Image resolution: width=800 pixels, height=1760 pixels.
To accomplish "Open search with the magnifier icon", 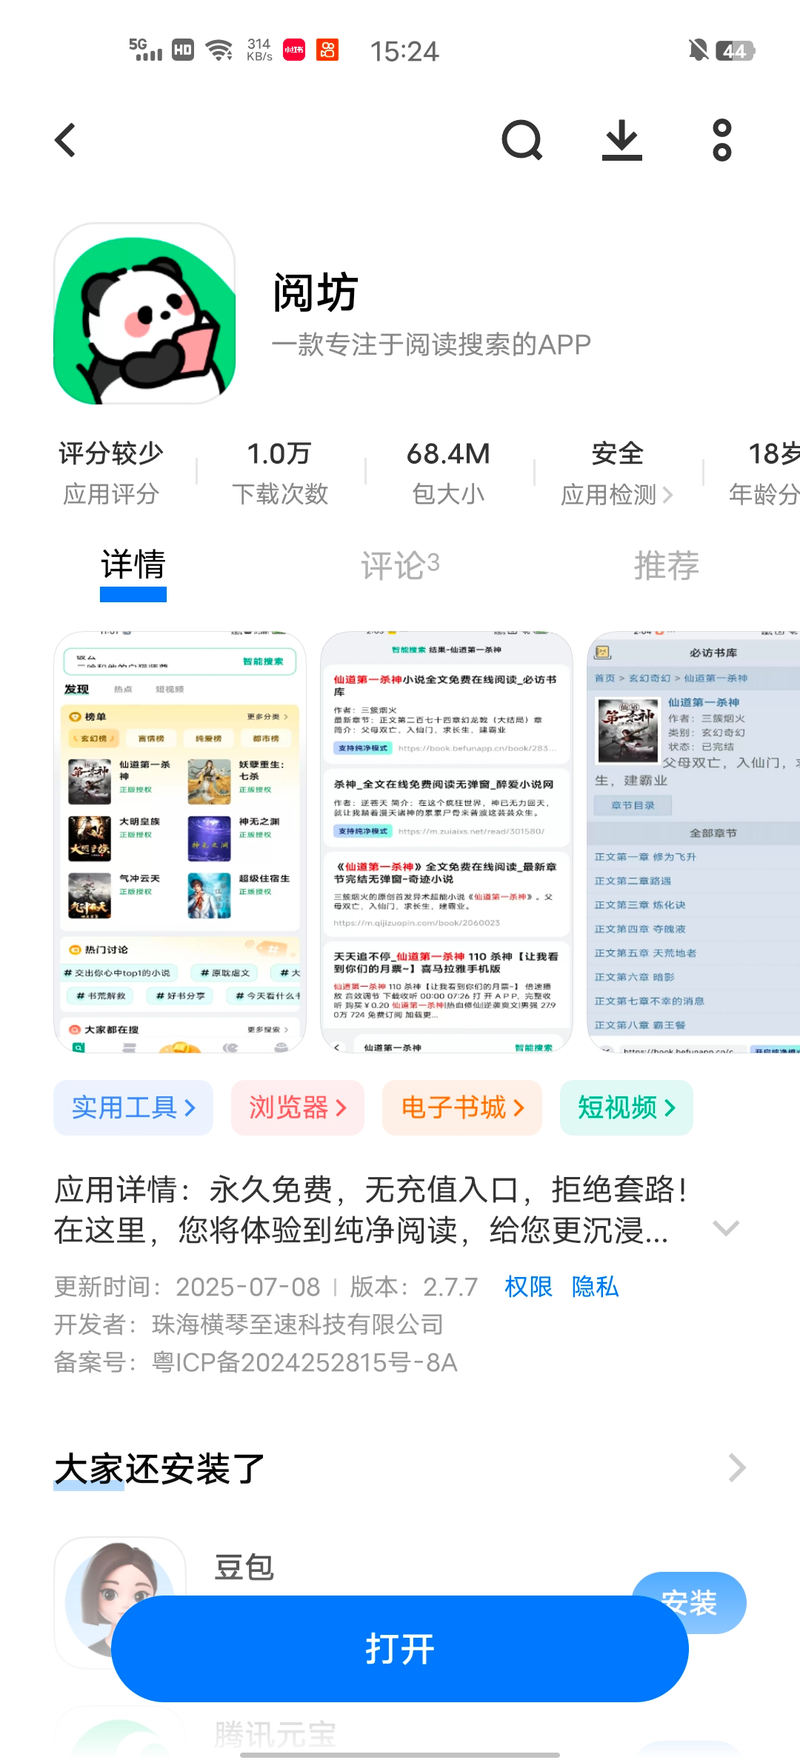I will pyautogui.click(x=522, y=141).
